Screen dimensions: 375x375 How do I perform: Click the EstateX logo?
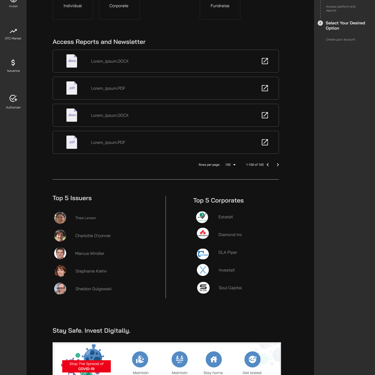pos(202,217)
